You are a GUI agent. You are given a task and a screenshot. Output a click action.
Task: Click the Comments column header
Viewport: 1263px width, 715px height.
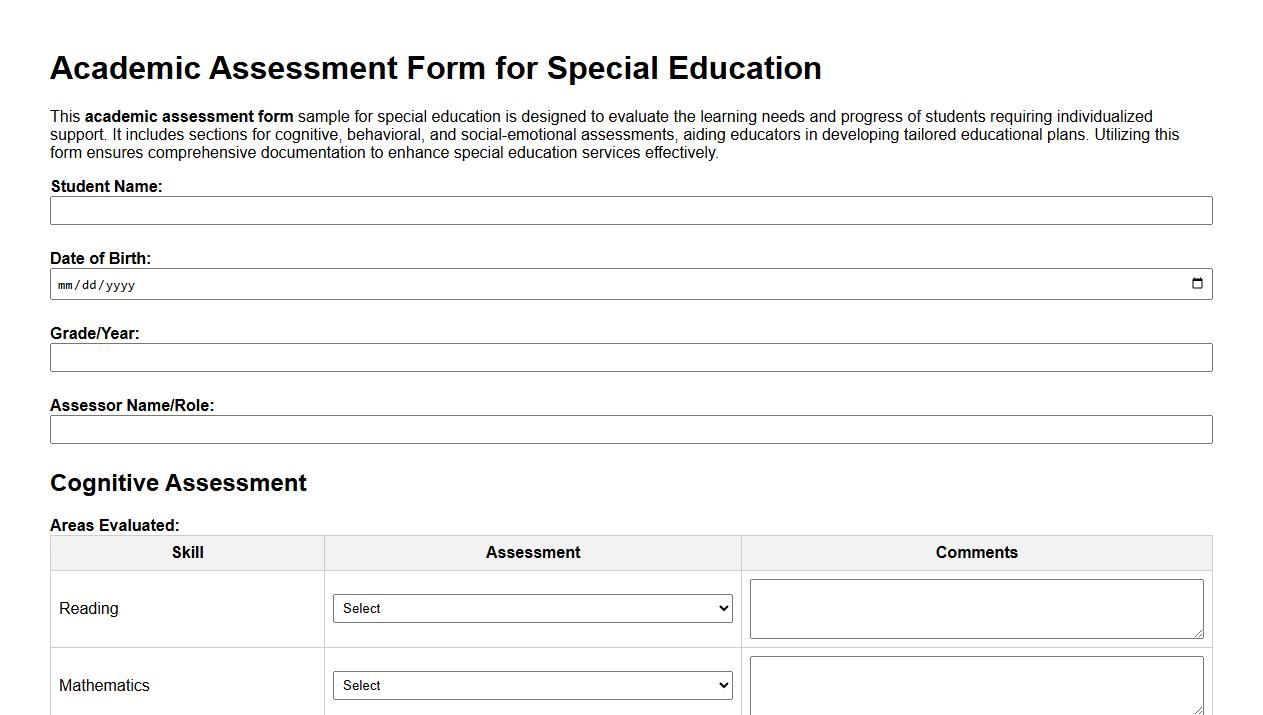[x=976, y=552]
